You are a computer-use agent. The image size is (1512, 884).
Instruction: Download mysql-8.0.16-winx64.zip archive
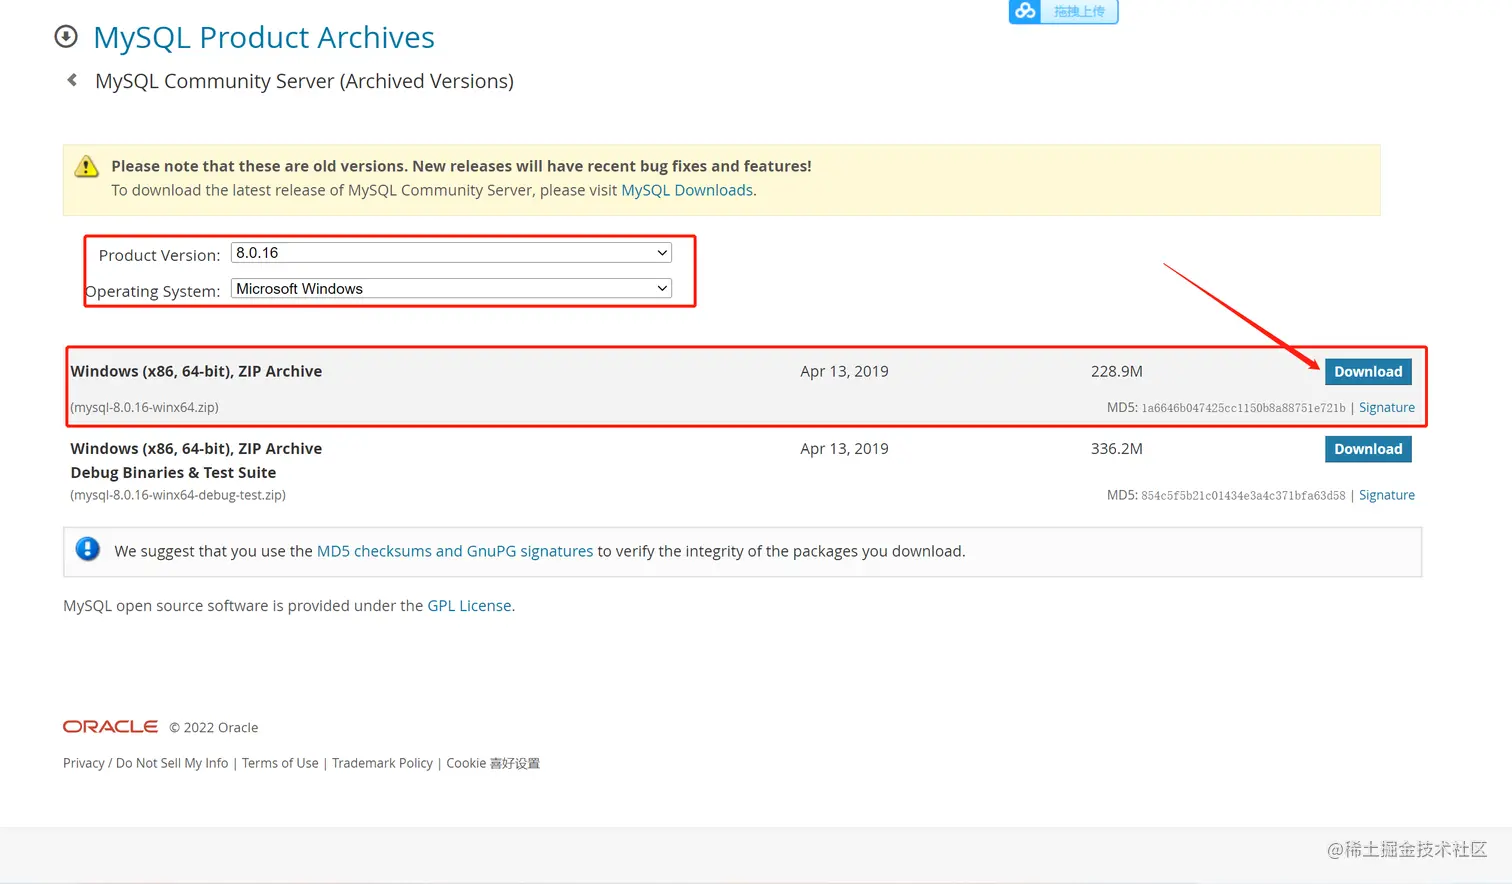pos(1368,371)
